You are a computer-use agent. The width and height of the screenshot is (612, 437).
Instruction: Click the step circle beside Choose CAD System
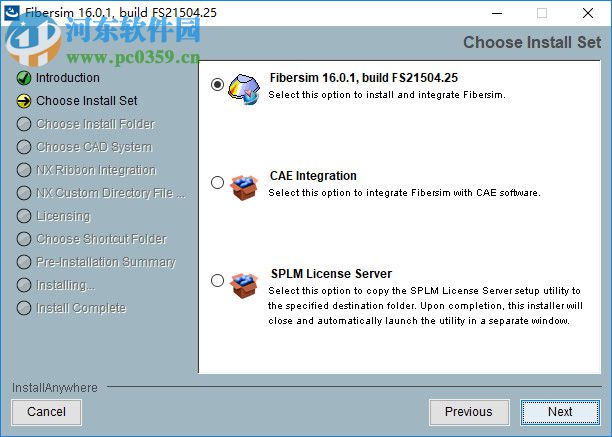click(24, 147)
